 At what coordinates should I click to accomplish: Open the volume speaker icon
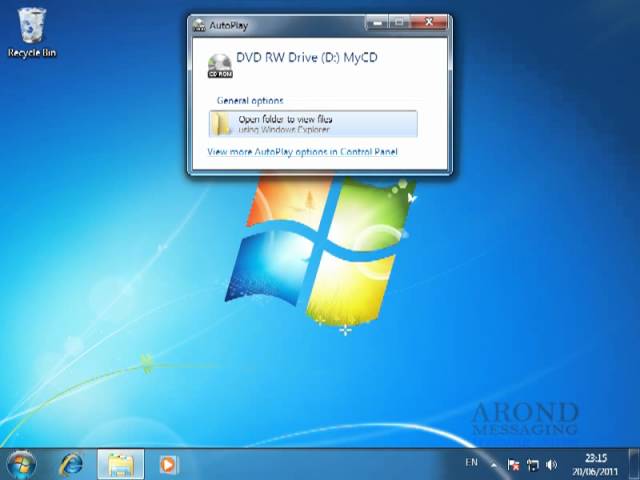(551, 465)
